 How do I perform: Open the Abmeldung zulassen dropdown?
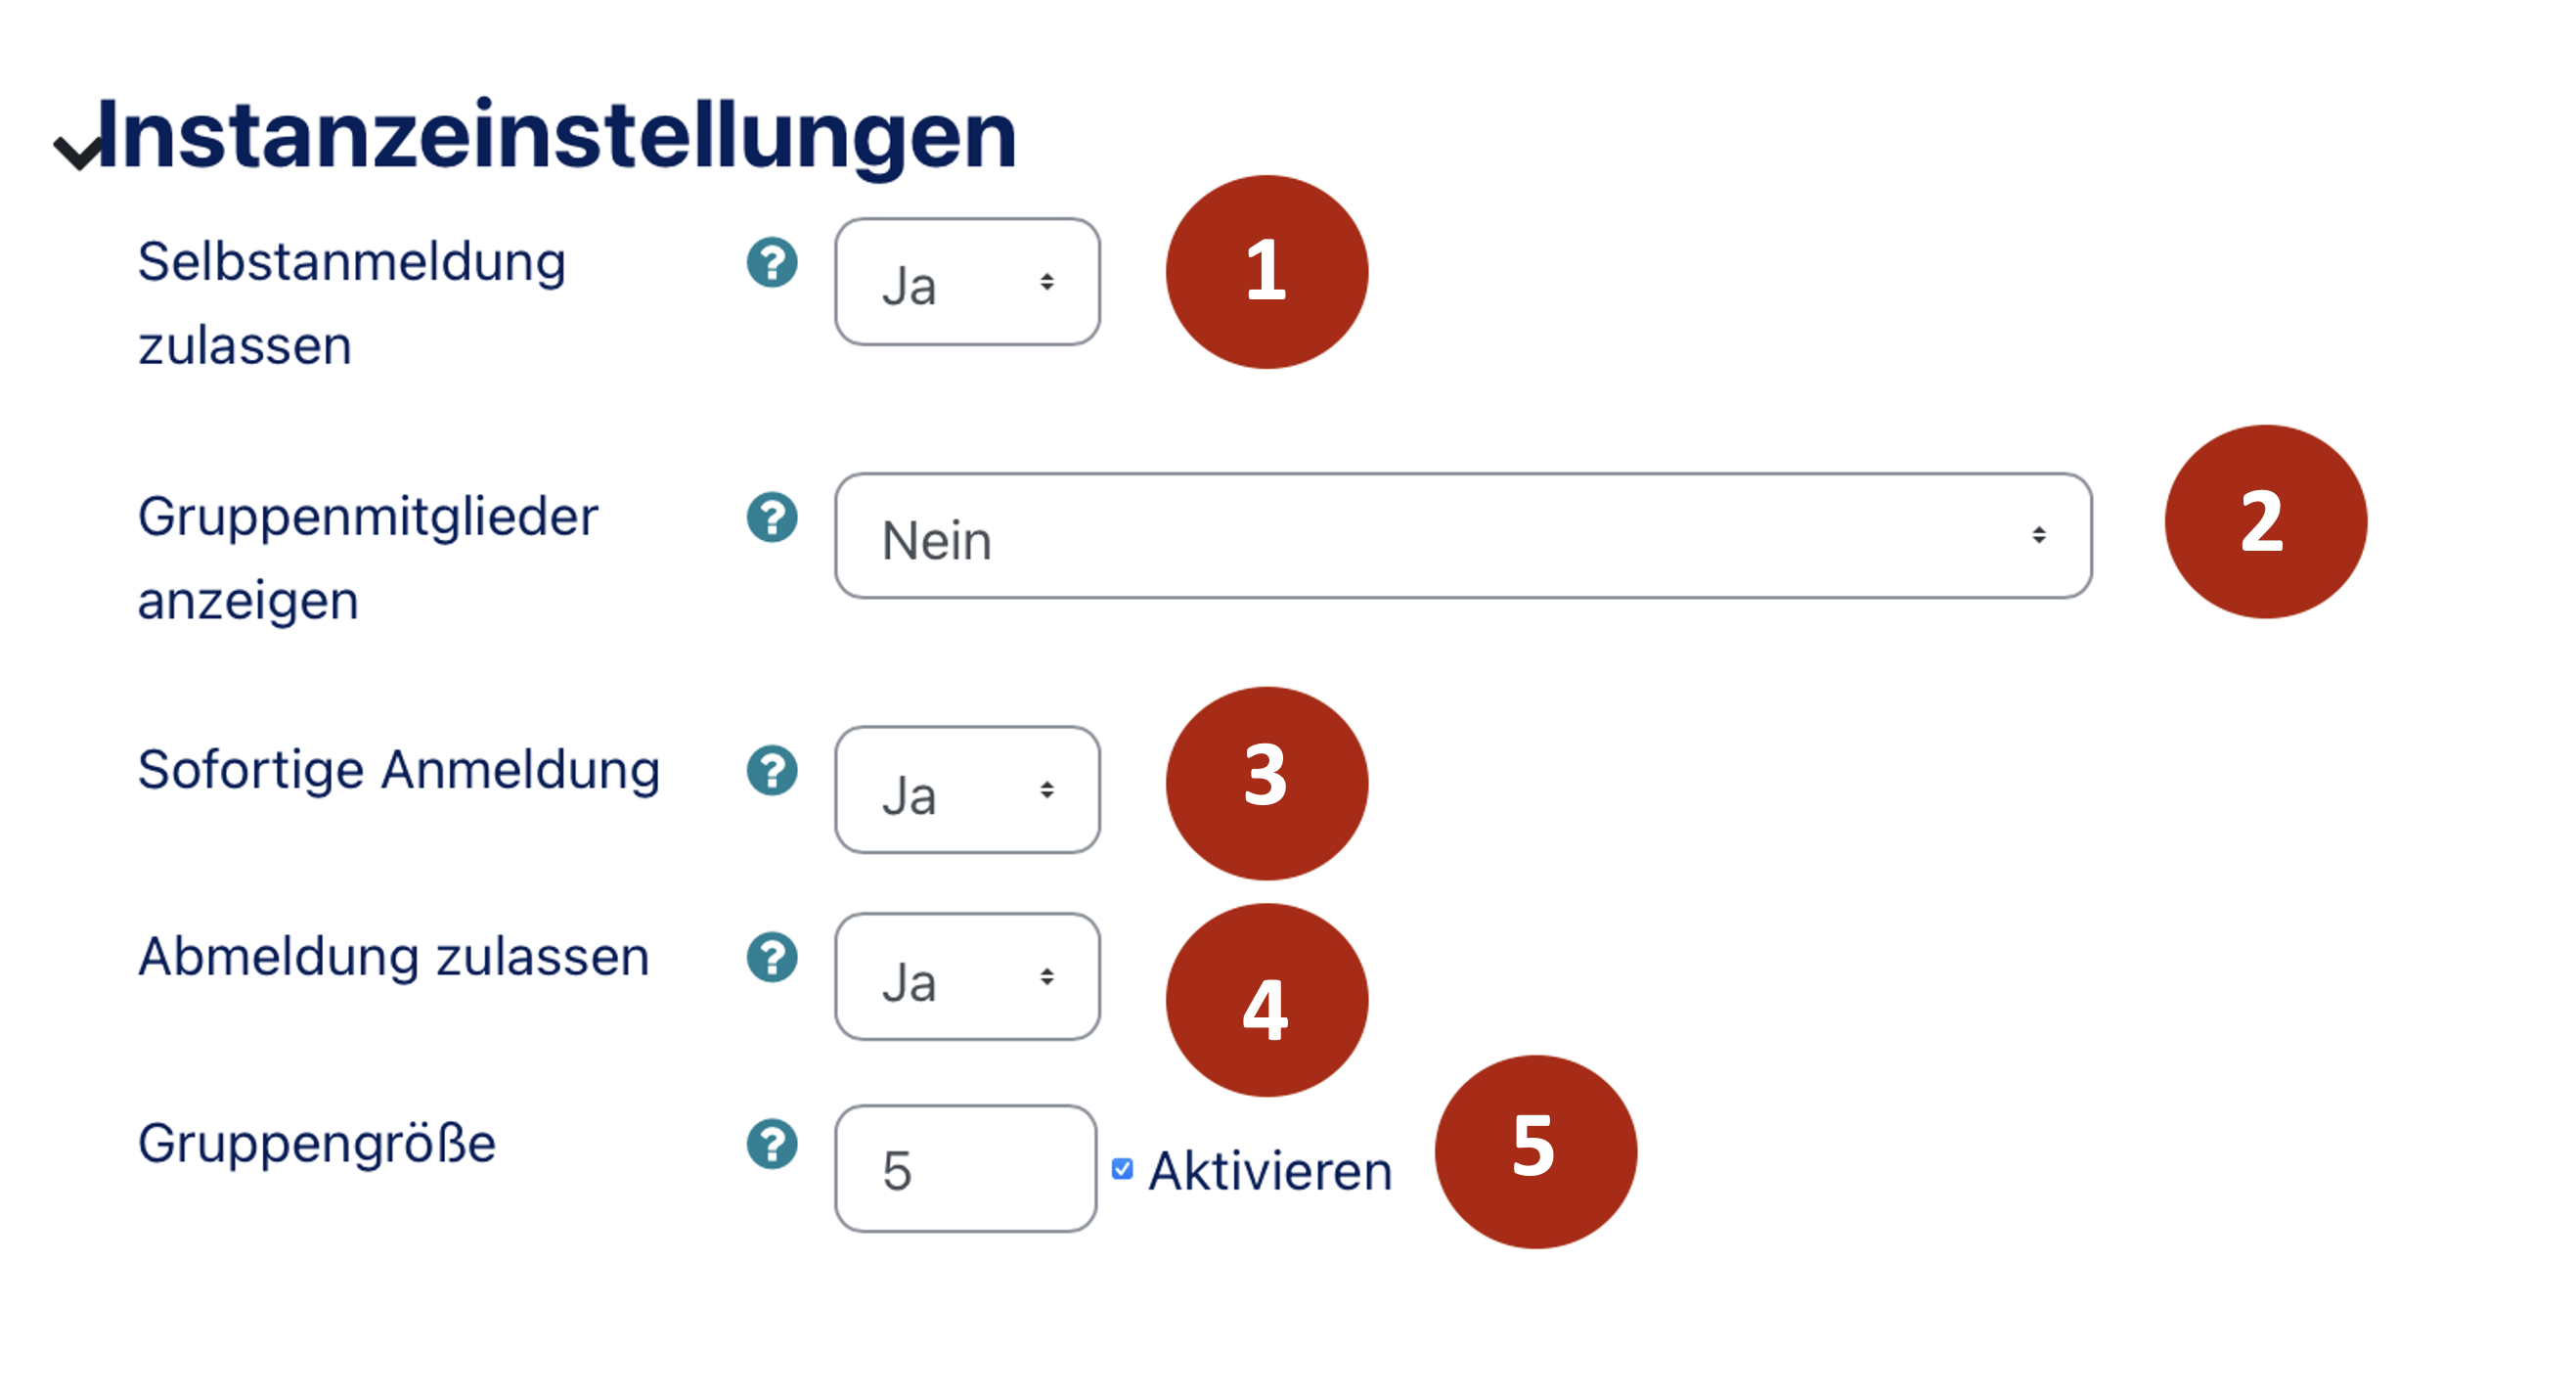967,977
